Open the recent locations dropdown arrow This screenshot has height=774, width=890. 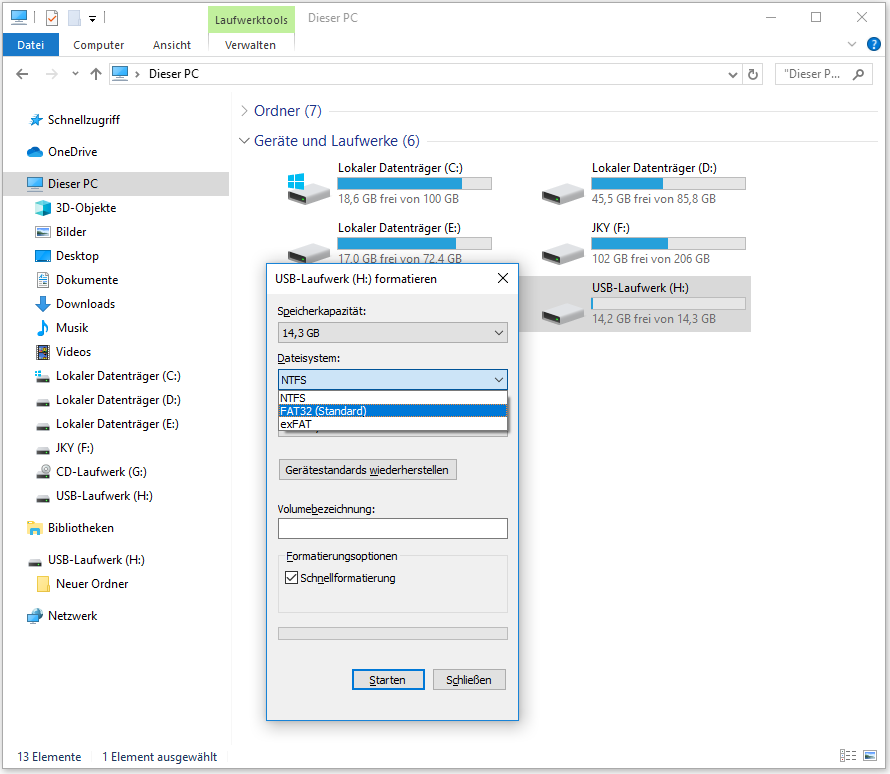pos(75,74)
